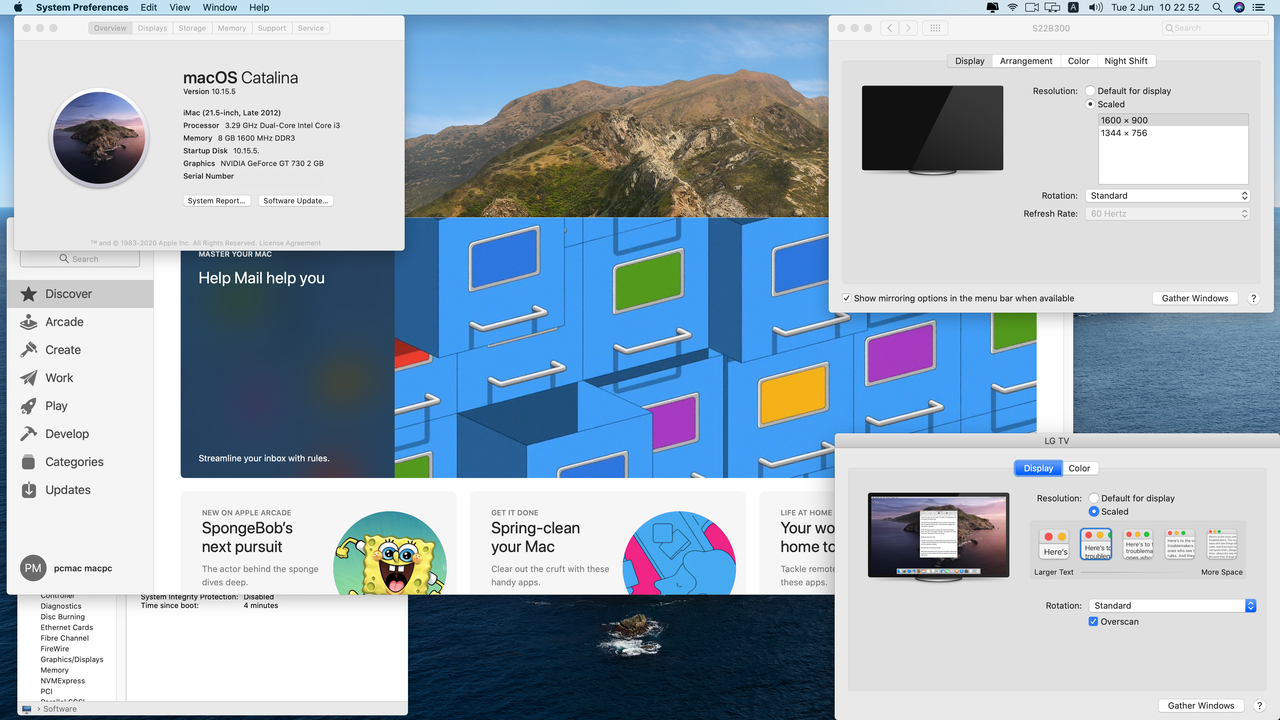Select Diagnostics in System Information sidebar
The height and width of the screenshot is (720, 1280).
tap(61, 606)
